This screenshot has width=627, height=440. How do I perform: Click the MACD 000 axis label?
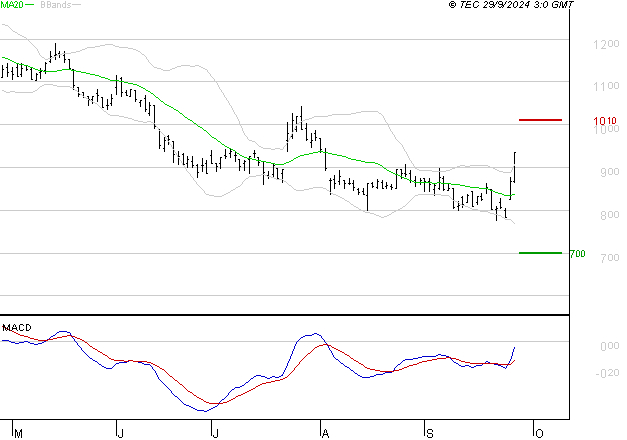(x=609, y=346)
